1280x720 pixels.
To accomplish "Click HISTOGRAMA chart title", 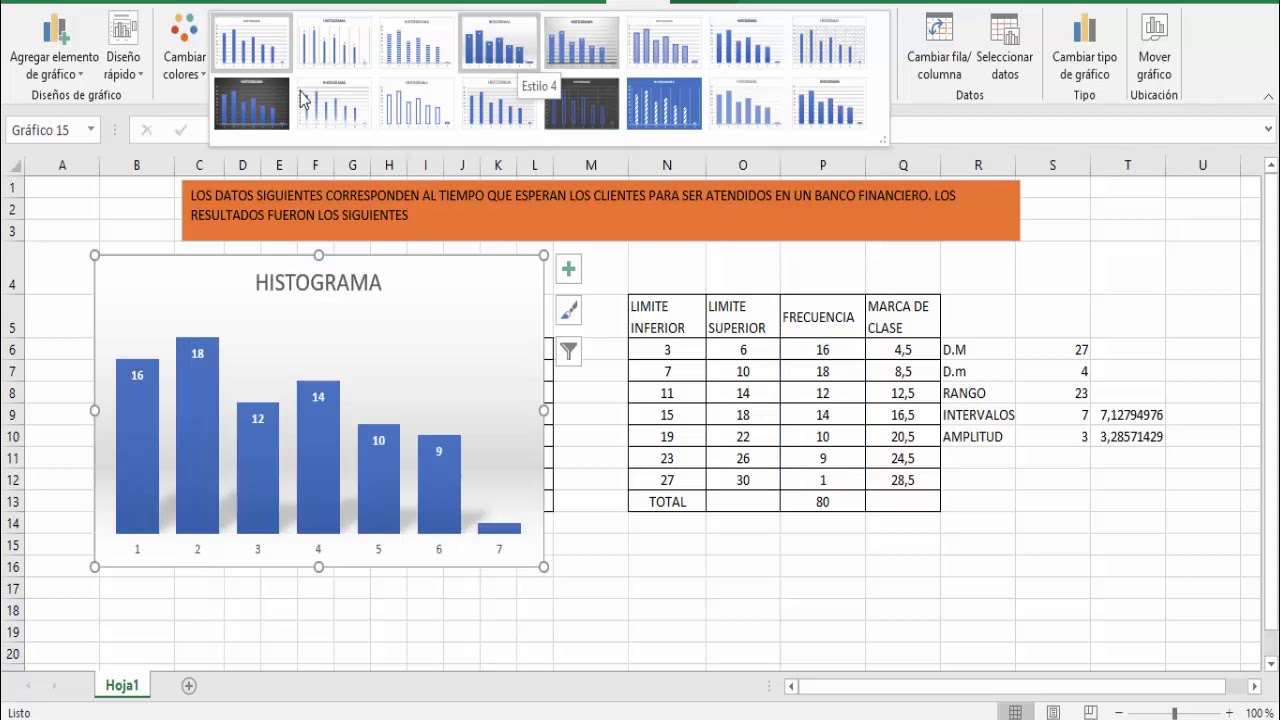I will pyautogui.click(x=318, y=283).
